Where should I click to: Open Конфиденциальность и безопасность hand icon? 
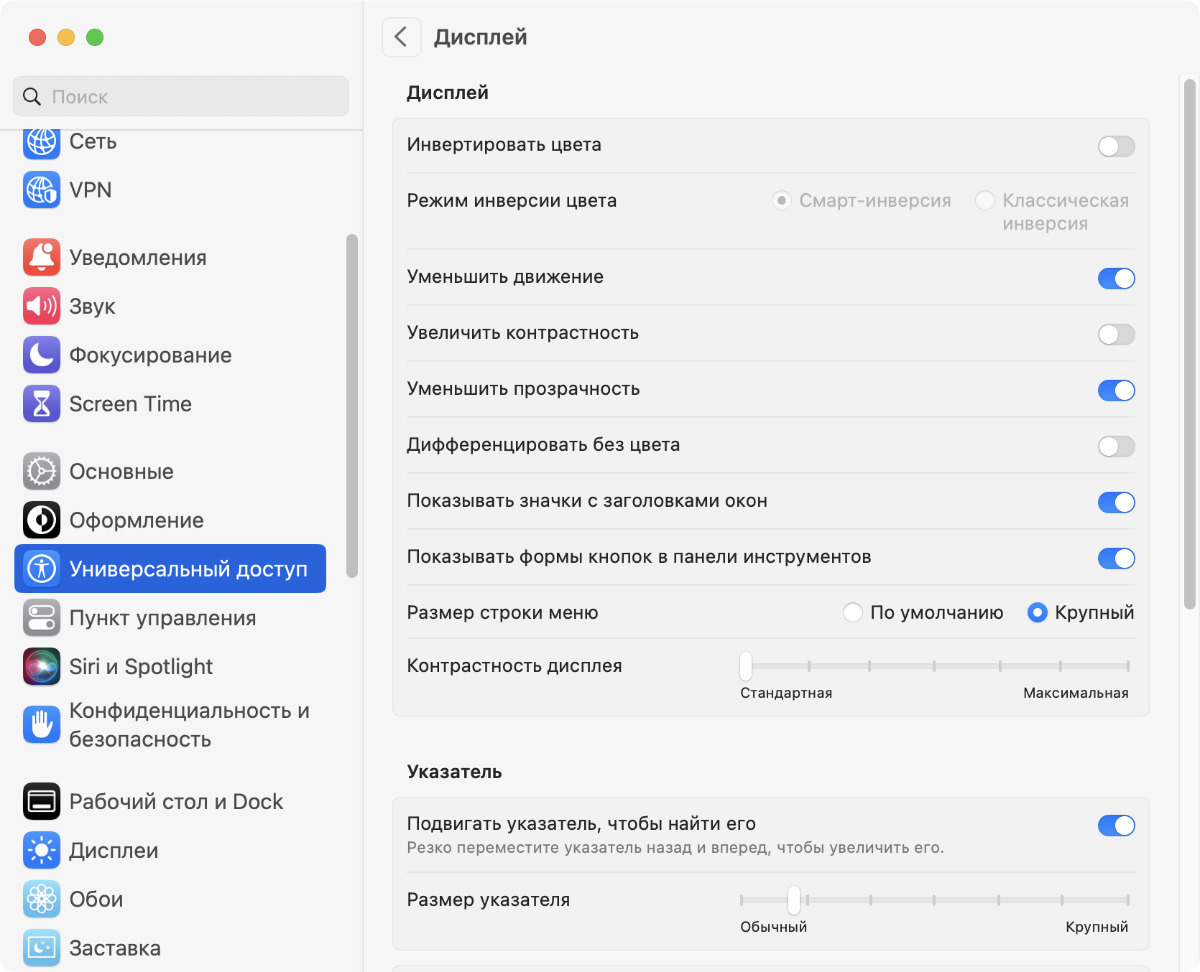(x=41, y=725)
